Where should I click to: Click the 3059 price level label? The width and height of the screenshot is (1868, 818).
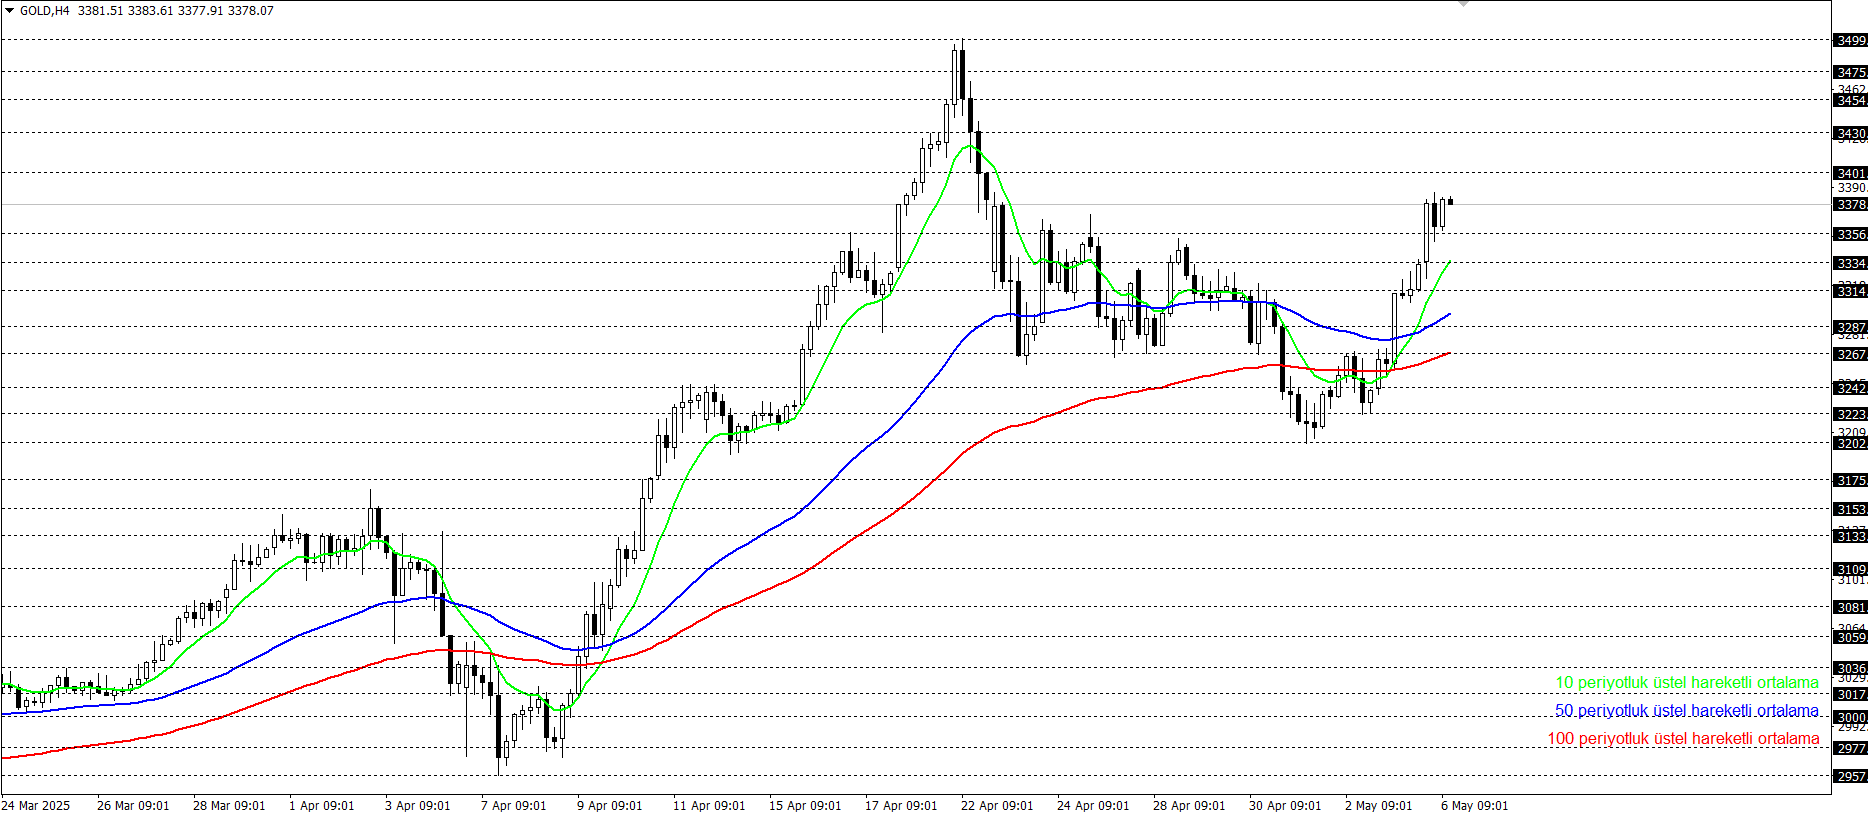click(x=1850, y=638)
